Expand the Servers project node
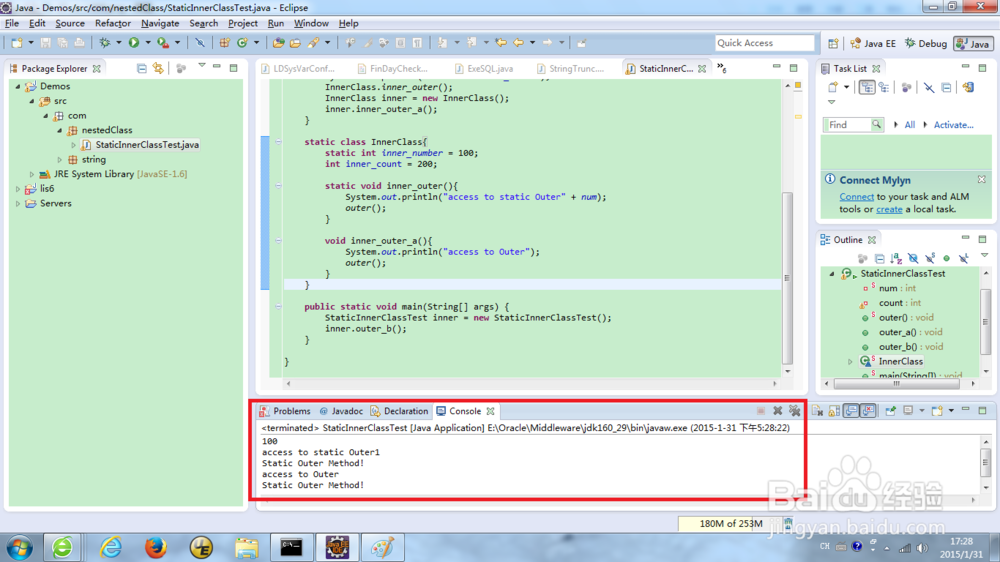The image size is (1000, 562). click(x=18, y=203)
